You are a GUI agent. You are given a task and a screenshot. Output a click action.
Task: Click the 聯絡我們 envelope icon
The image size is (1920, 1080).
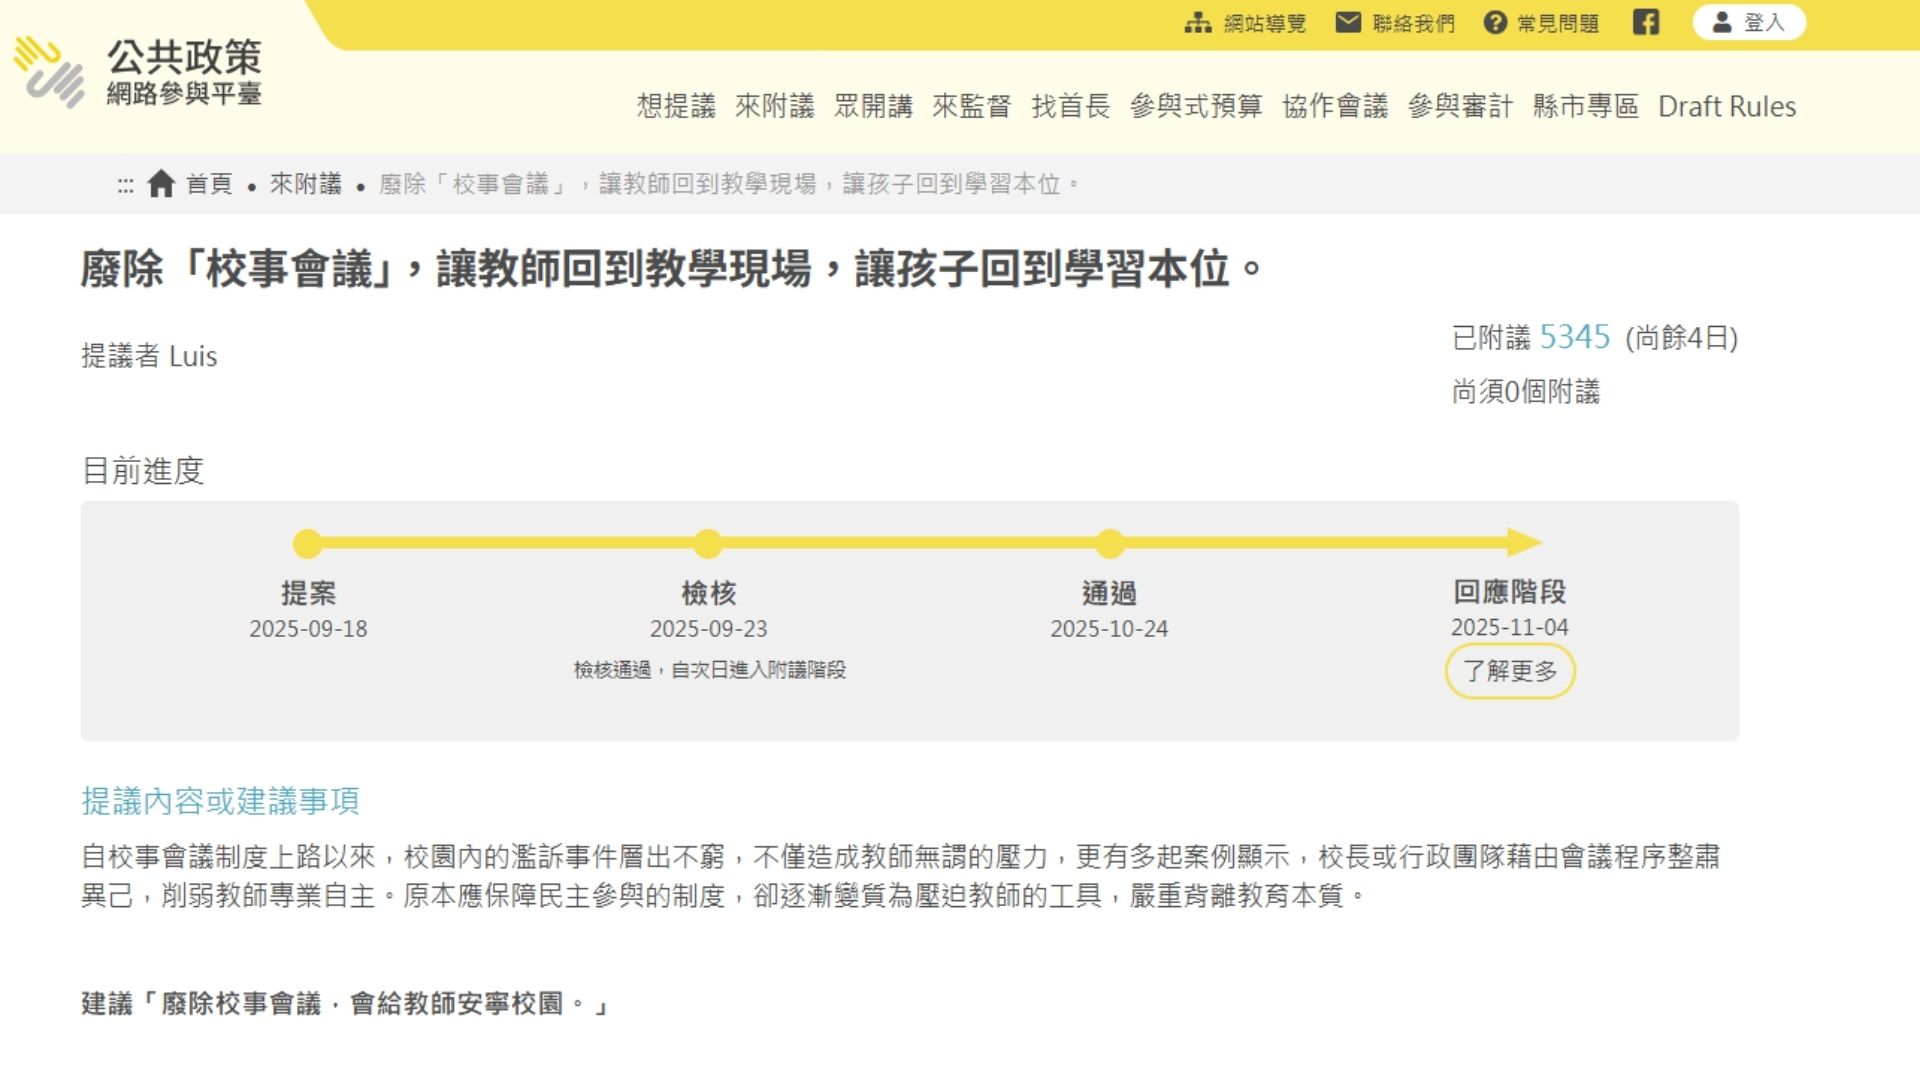click(1349, 22)
